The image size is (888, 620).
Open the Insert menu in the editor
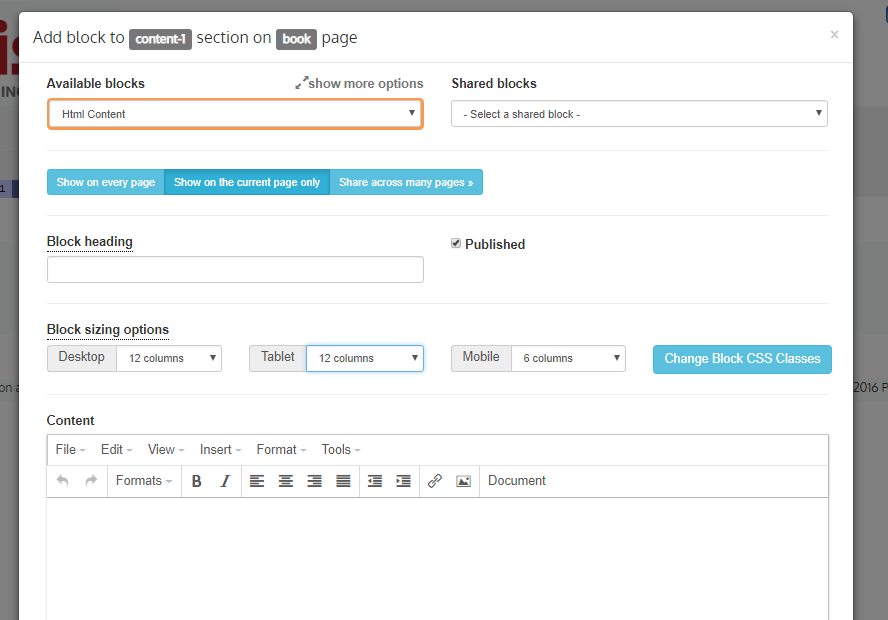[220, 450]
